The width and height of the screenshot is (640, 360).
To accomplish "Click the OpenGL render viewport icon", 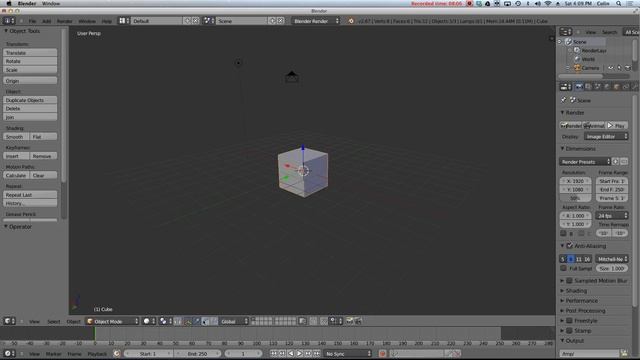I will [x=350, y=321].
